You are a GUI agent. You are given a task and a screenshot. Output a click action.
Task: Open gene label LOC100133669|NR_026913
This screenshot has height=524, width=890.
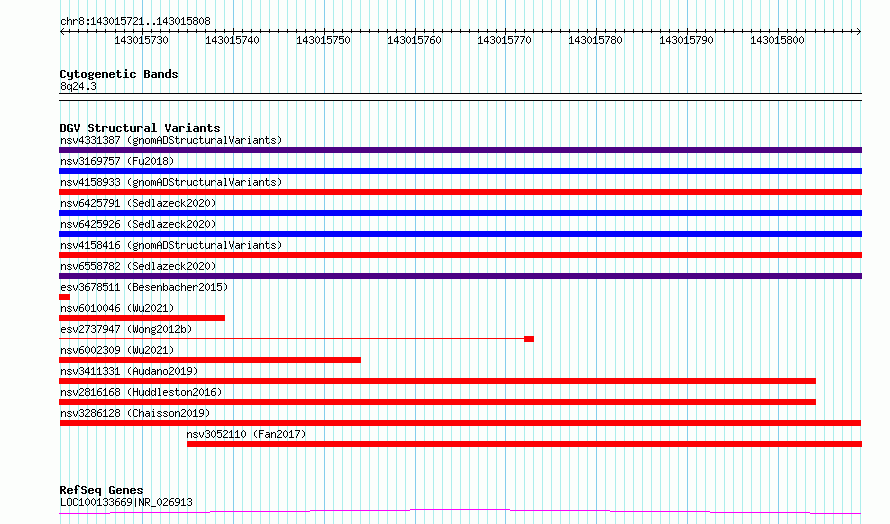126,502
